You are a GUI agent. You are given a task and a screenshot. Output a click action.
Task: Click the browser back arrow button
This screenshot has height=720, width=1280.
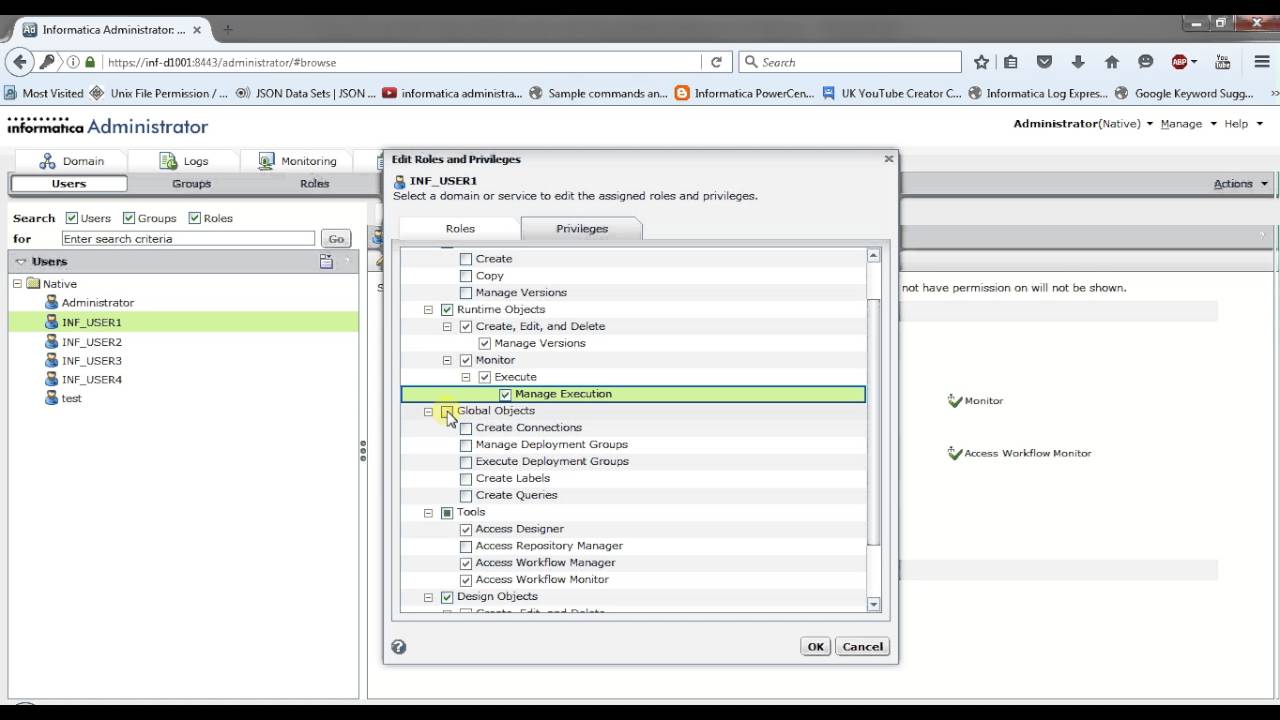coord(20,62)
